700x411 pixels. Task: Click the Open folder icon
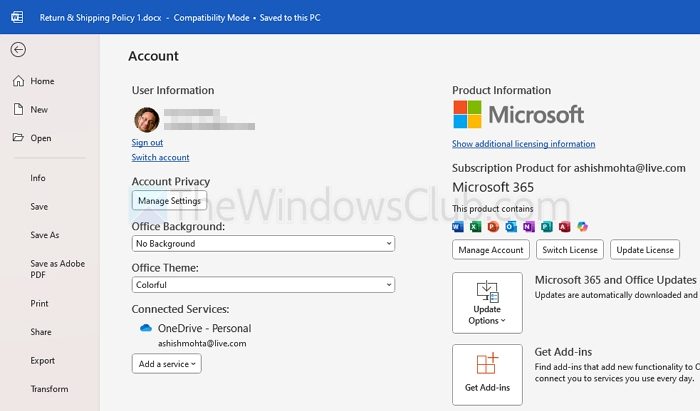coord(18,137)
